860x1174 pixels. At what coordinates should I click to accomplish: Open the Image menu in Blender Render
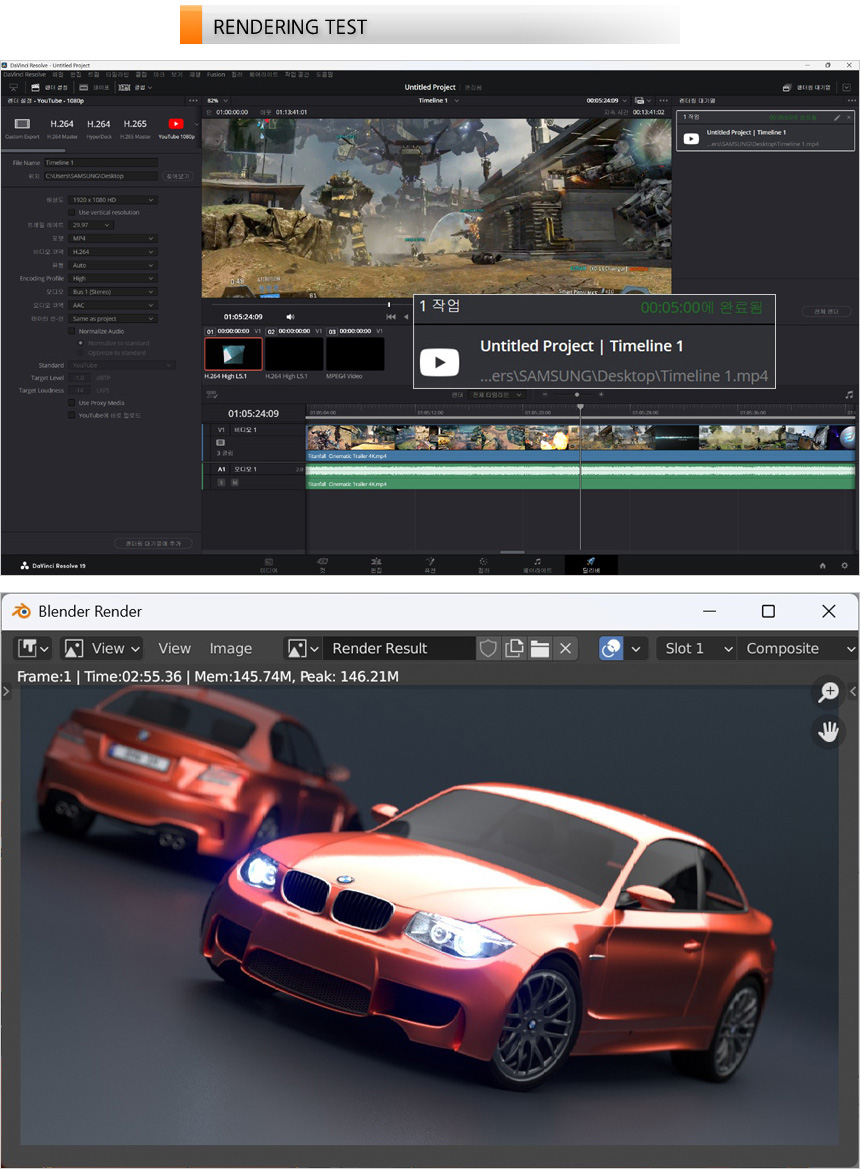(230, 649)
